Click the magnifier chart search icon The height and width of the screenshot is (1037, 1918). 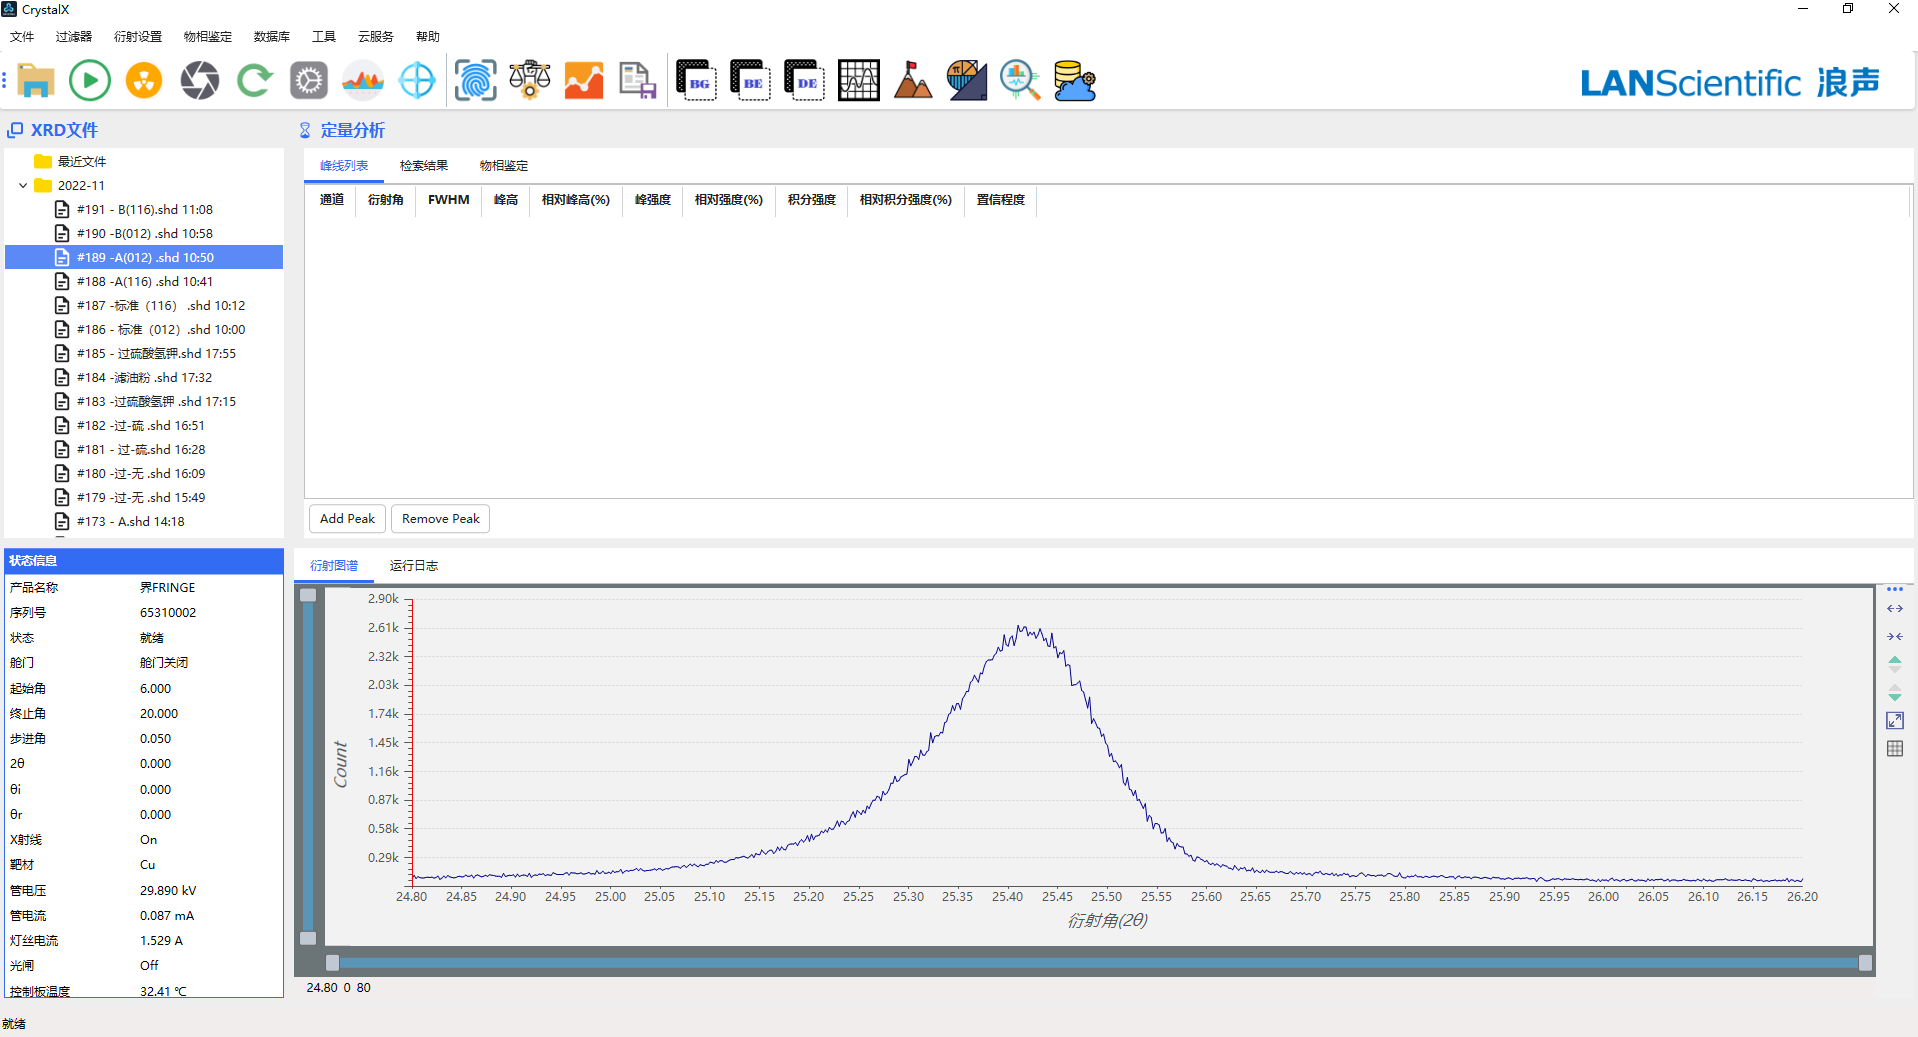click(x=1020, y=80)
